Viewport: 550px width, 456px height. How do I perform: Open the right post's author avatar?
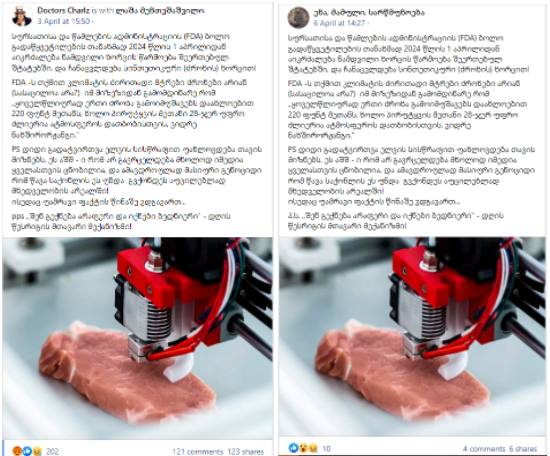[298, 18]
